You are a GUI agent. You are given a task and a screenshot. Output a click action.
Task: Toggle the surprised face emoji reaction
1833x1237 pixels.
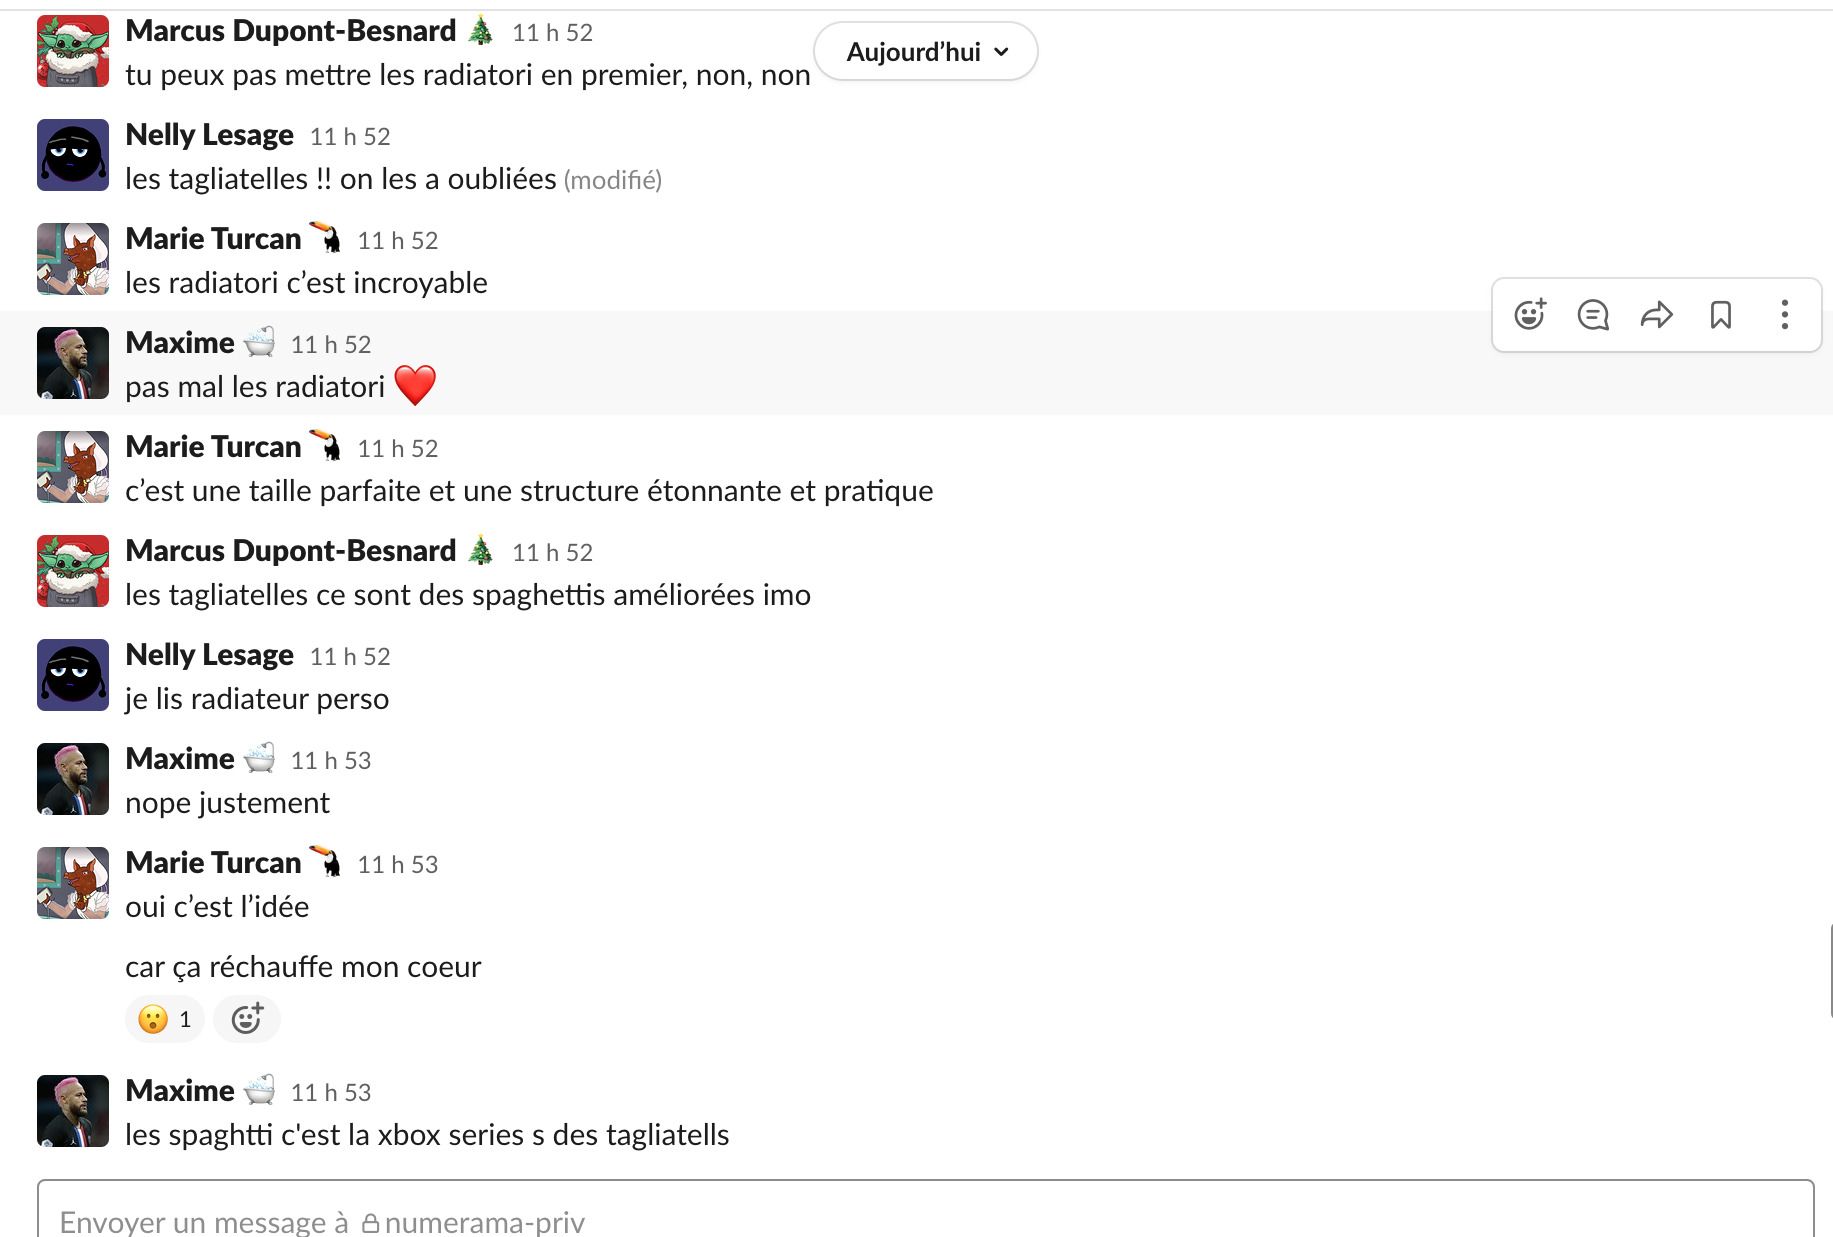tap(165, 1019)
